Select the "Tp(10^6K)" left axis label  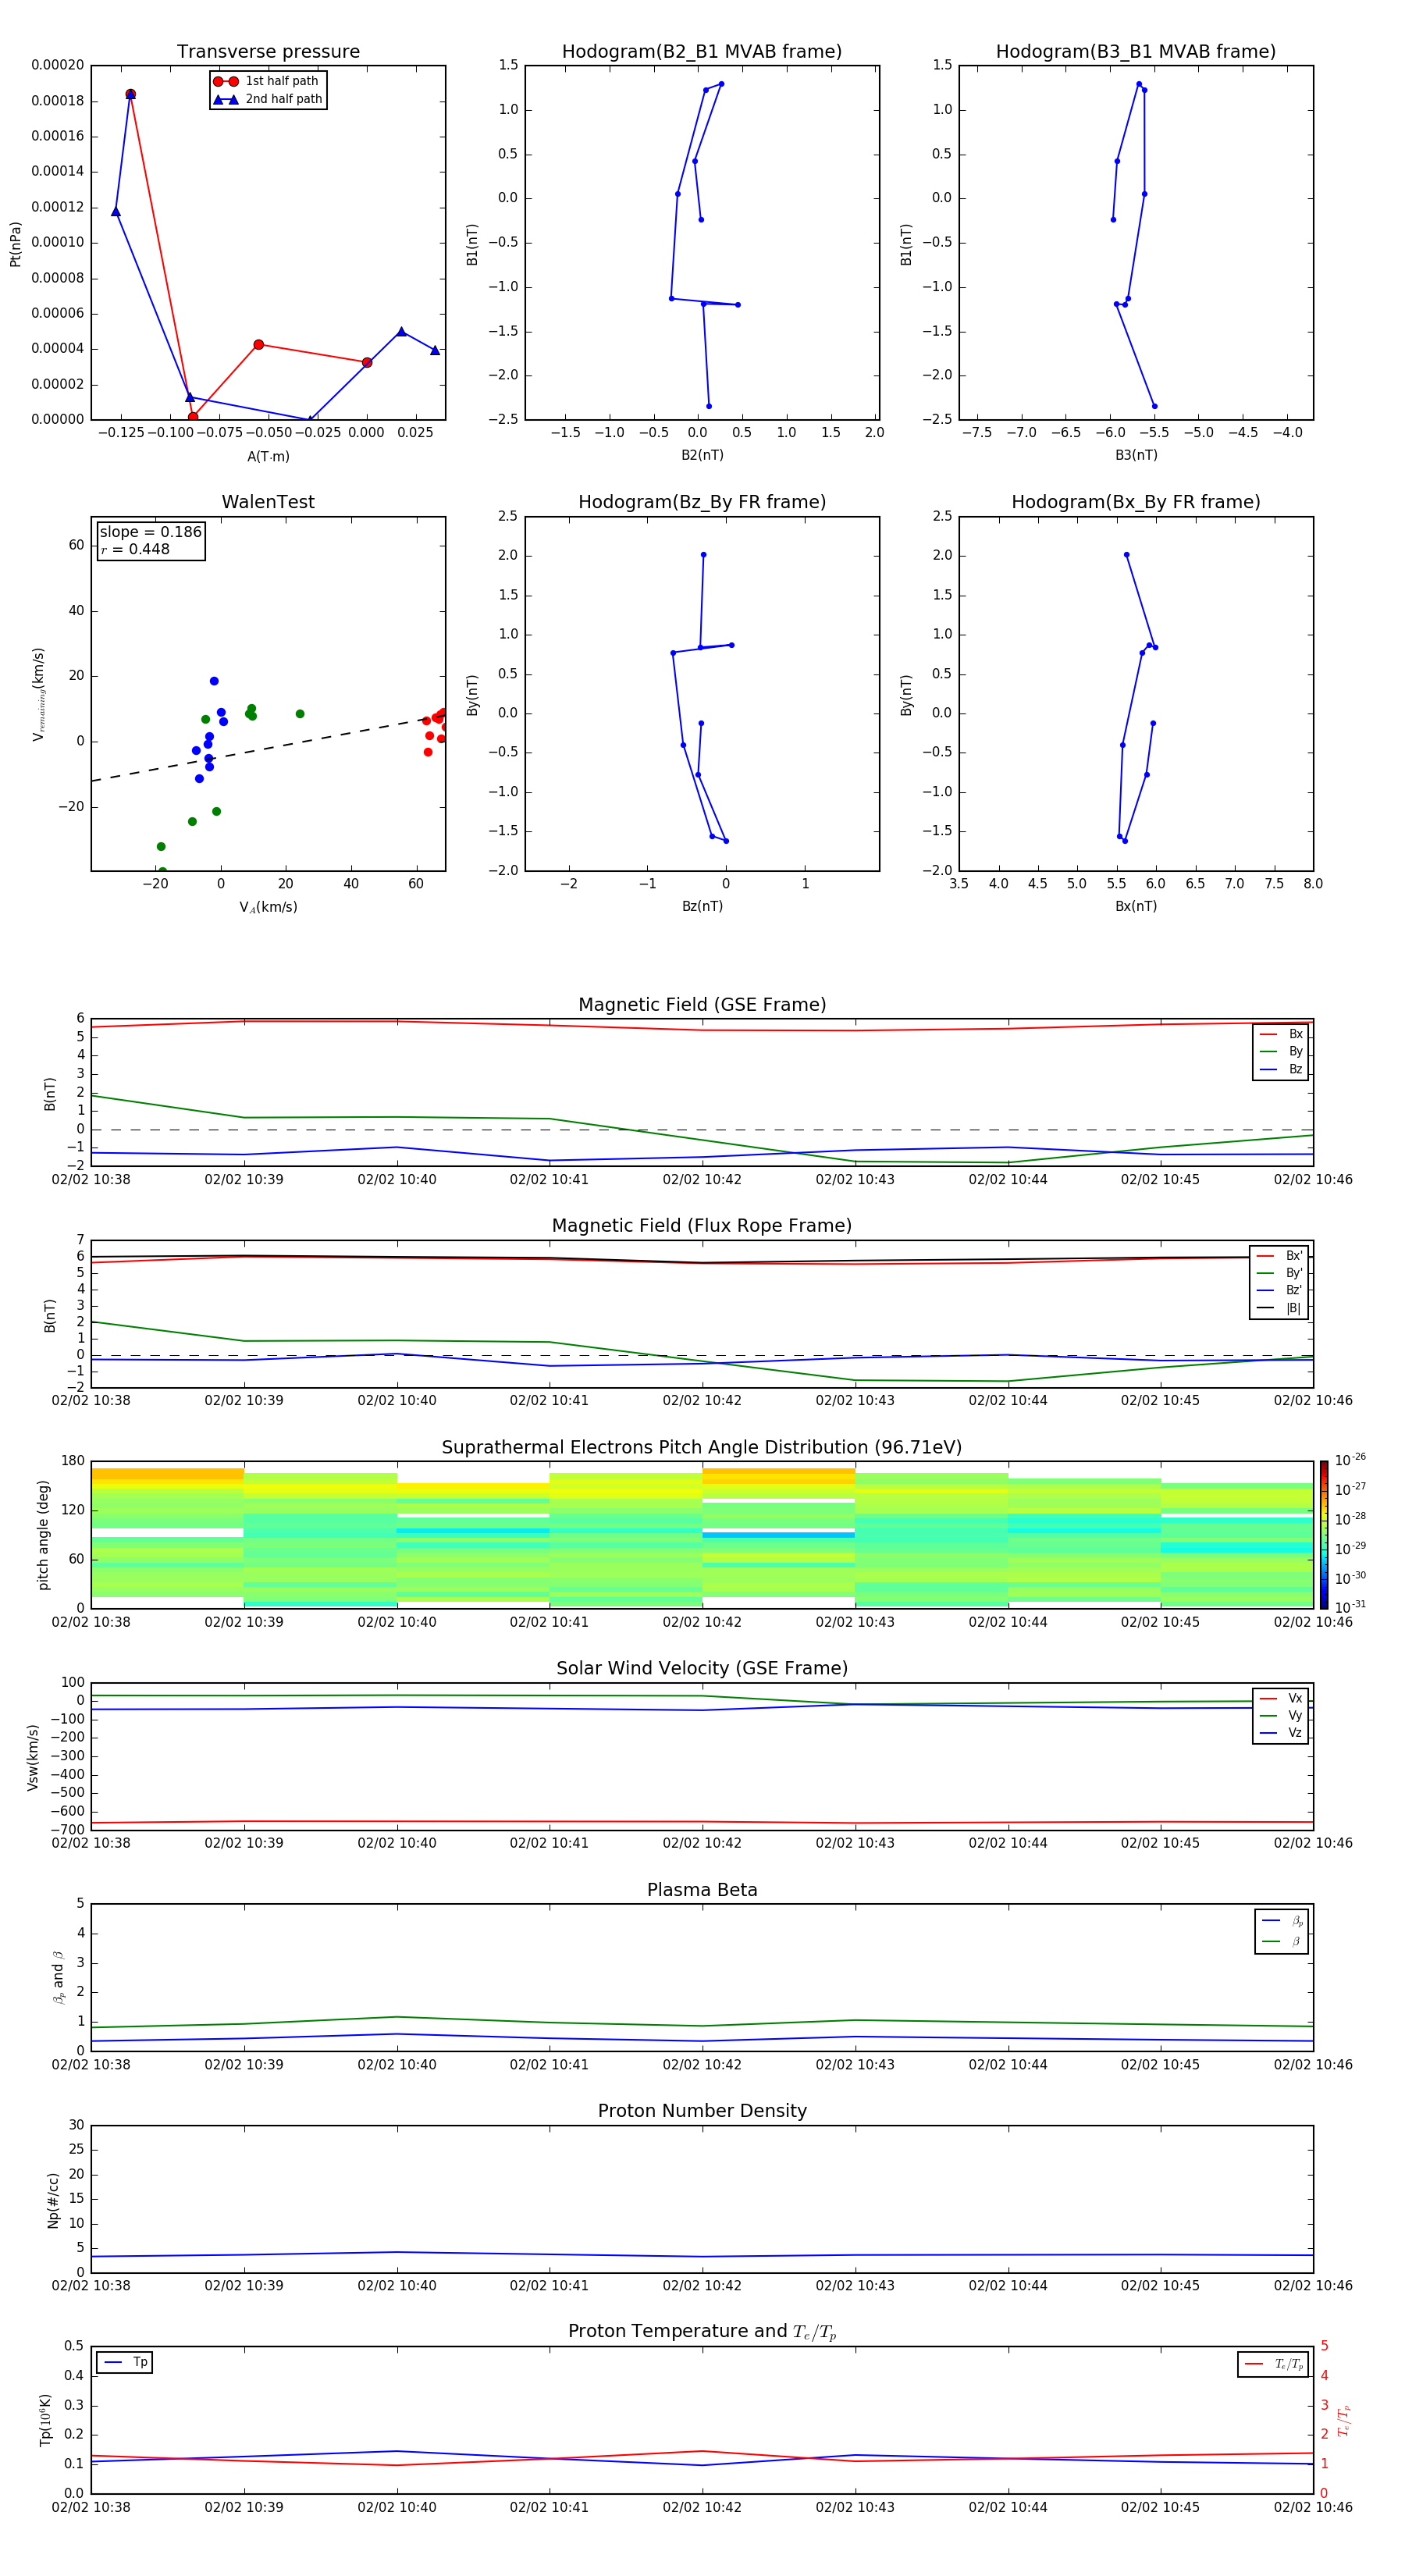[45, 2420]
